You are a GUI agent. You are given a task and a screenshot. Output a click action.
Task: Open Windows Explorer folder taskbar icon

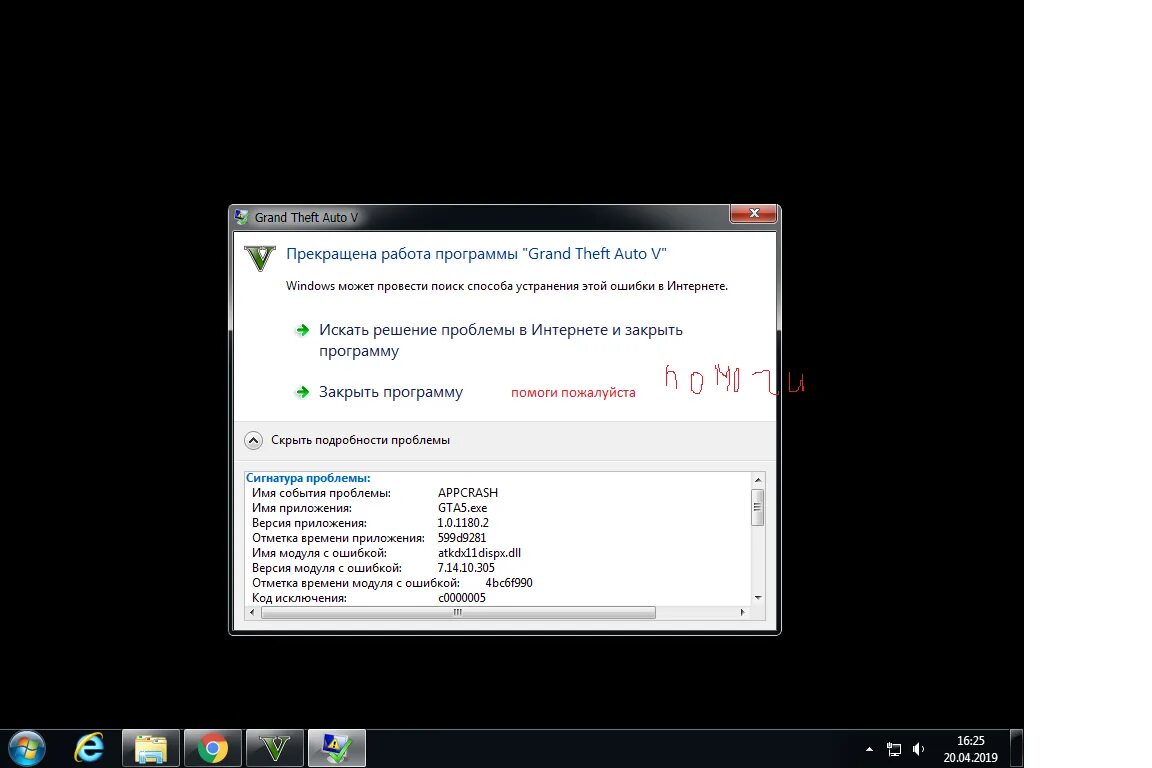coord(151,749)
